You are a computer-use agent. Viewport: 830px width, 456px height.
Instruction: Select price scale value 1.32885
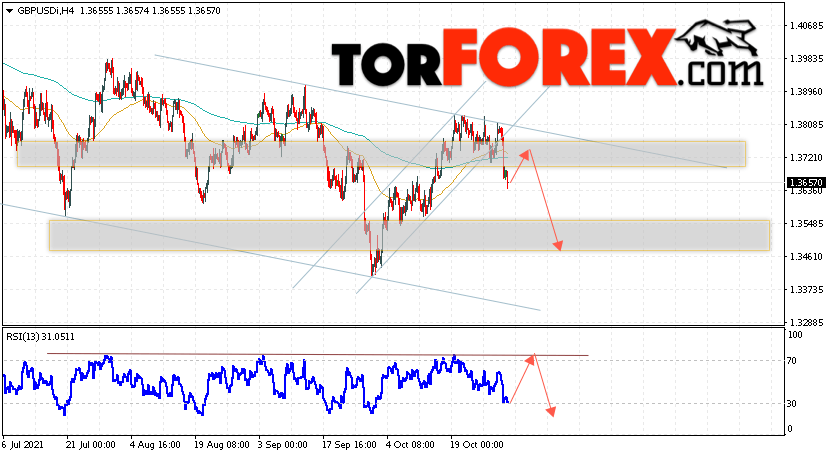pos(806,322)
